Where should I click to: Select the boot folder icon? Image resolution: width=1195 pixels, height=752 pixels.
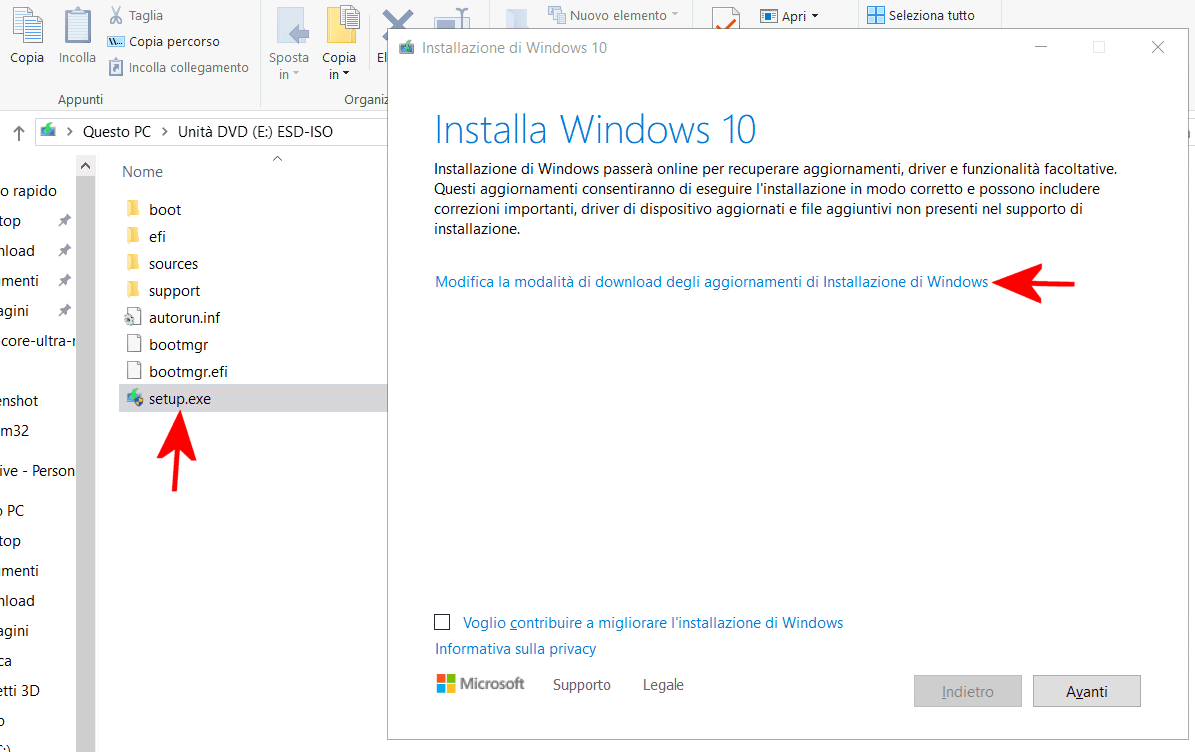133,209
